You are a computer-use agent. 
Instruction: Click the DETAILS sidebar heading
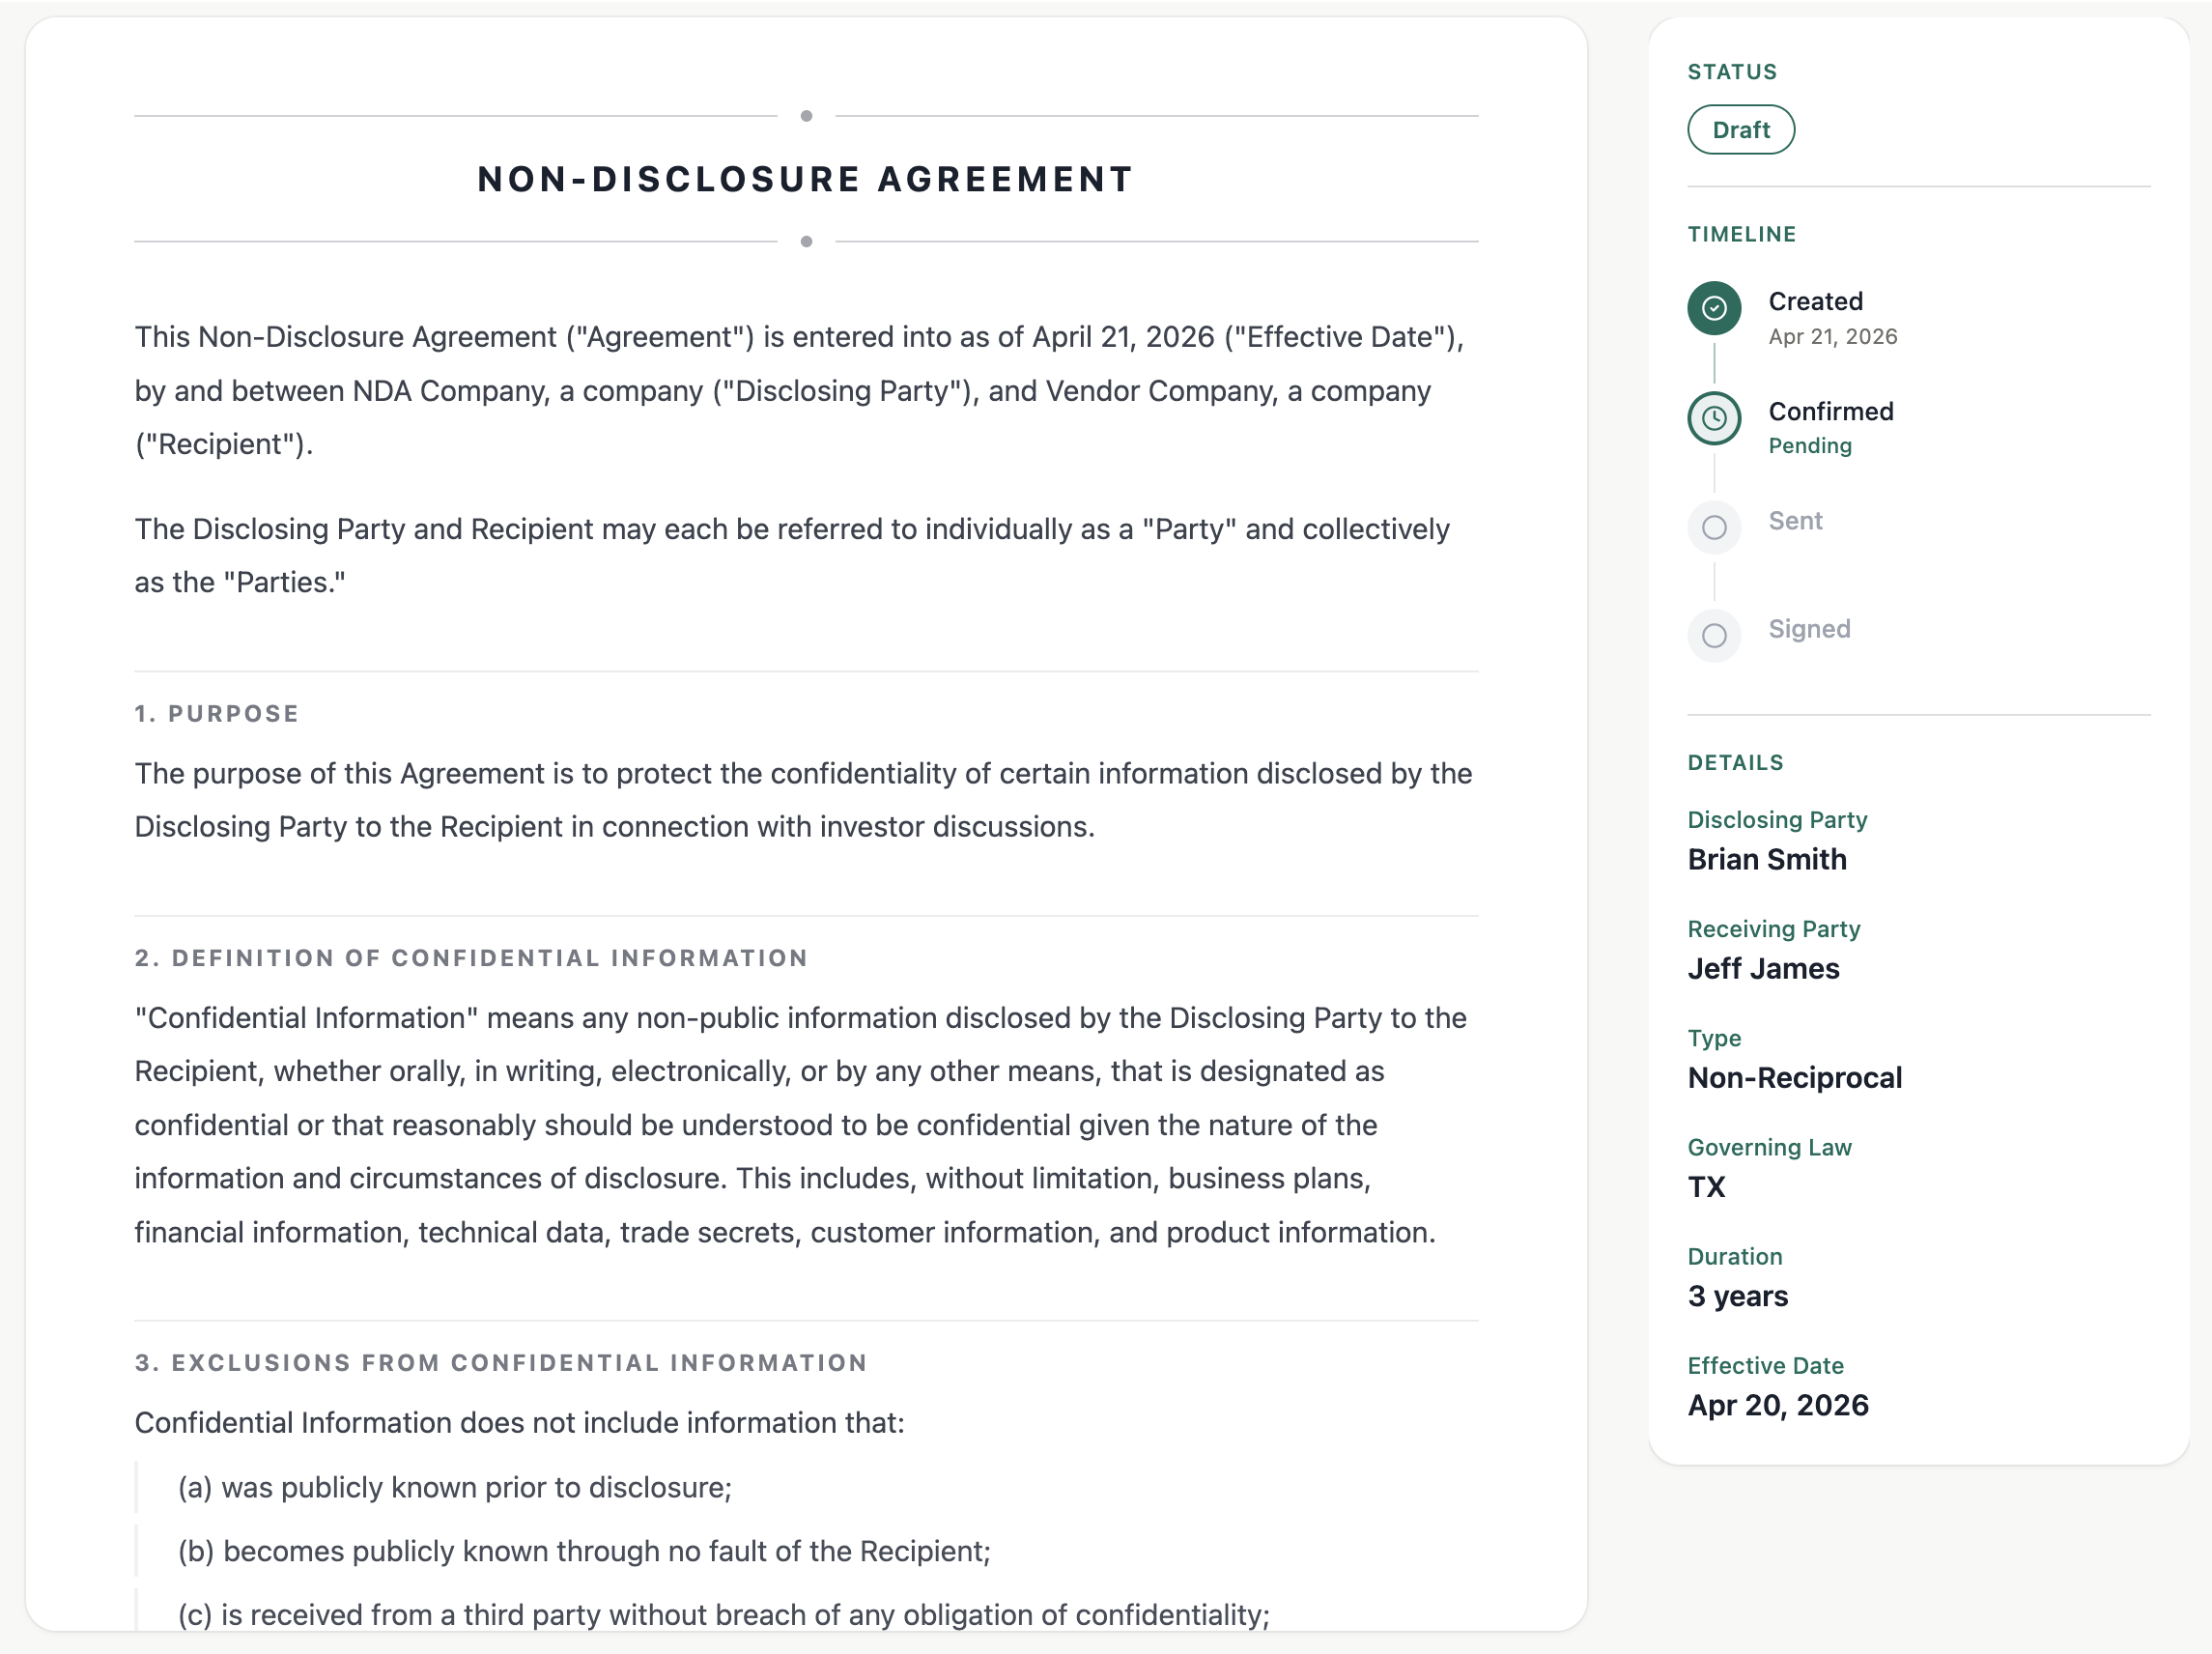click(1735, 763)
